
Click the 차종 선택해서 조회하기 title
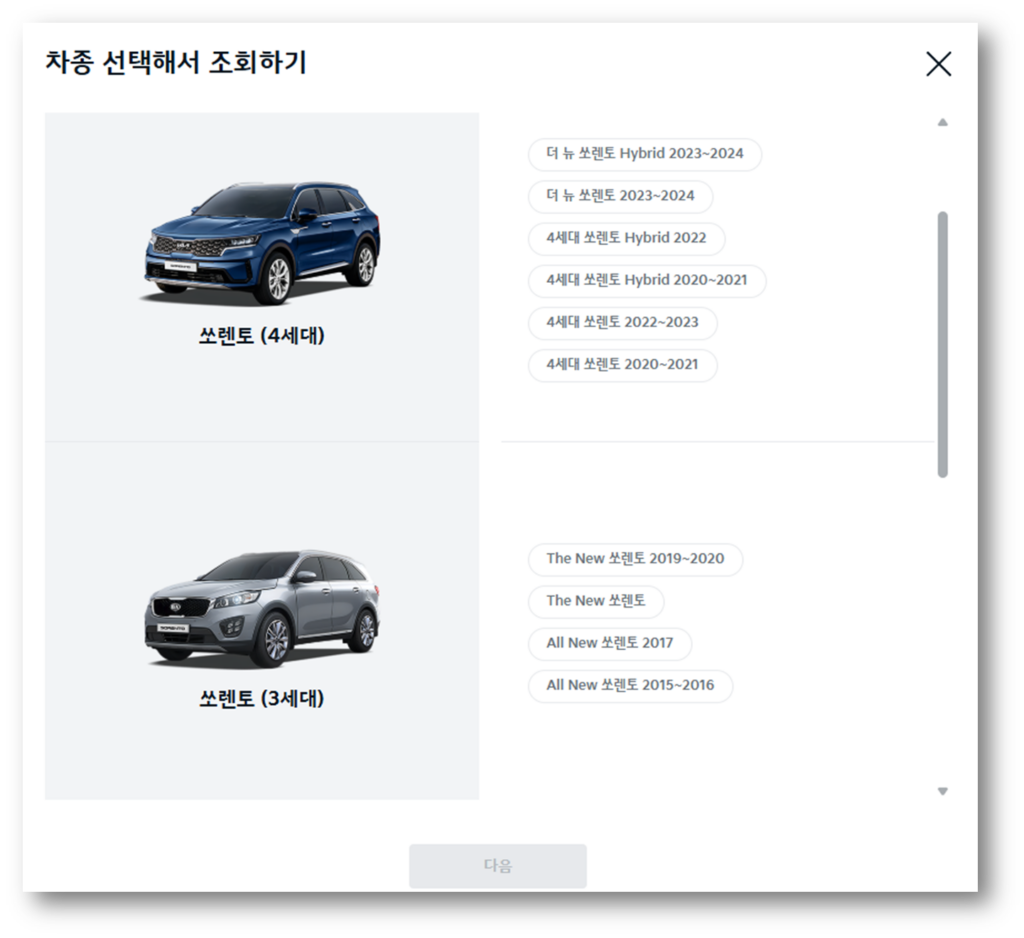click(x=176, y=63)
